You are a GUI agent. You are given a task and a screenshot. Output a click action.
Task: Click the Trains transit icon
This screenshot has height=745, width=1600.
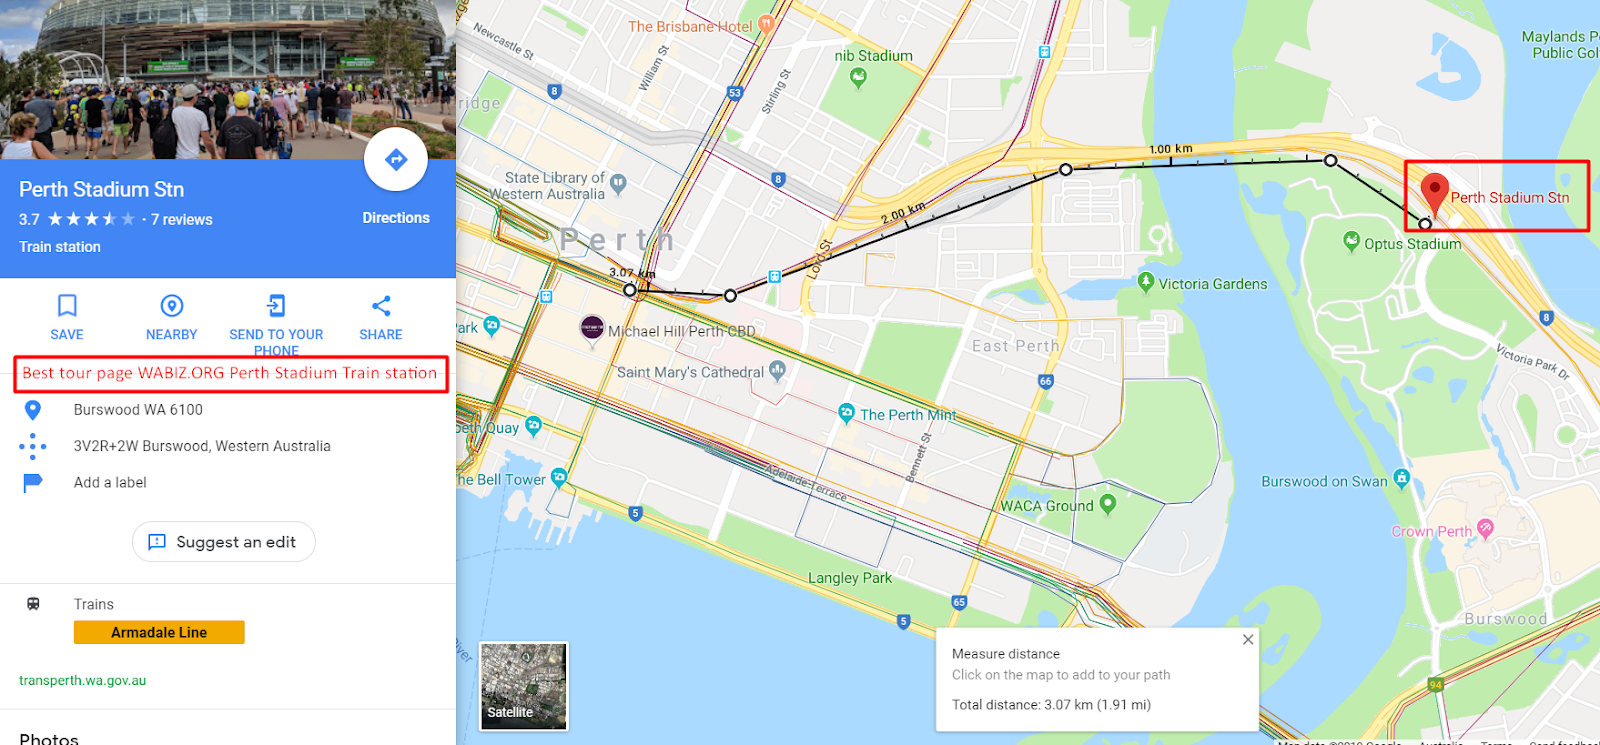(33, 604)
